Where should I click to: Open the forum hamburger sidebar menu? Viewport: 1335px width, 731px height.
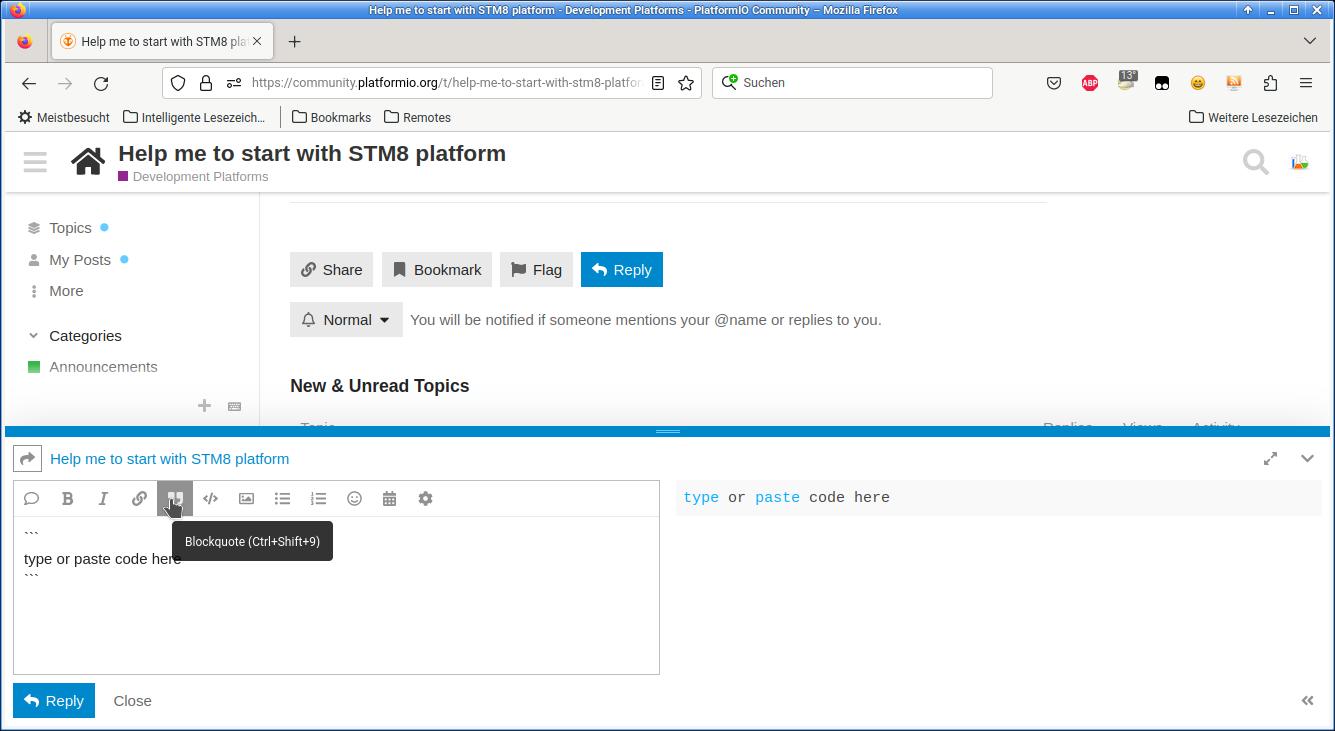35,162
